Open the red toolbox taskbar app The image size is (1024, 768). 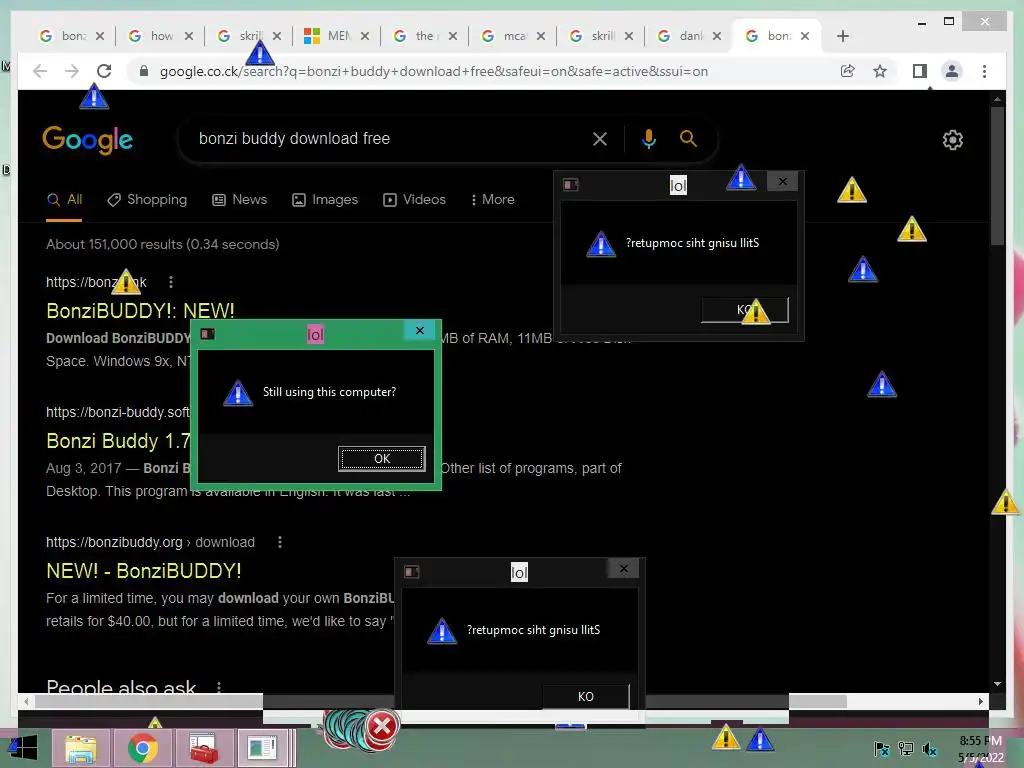(x=204, y=748)
